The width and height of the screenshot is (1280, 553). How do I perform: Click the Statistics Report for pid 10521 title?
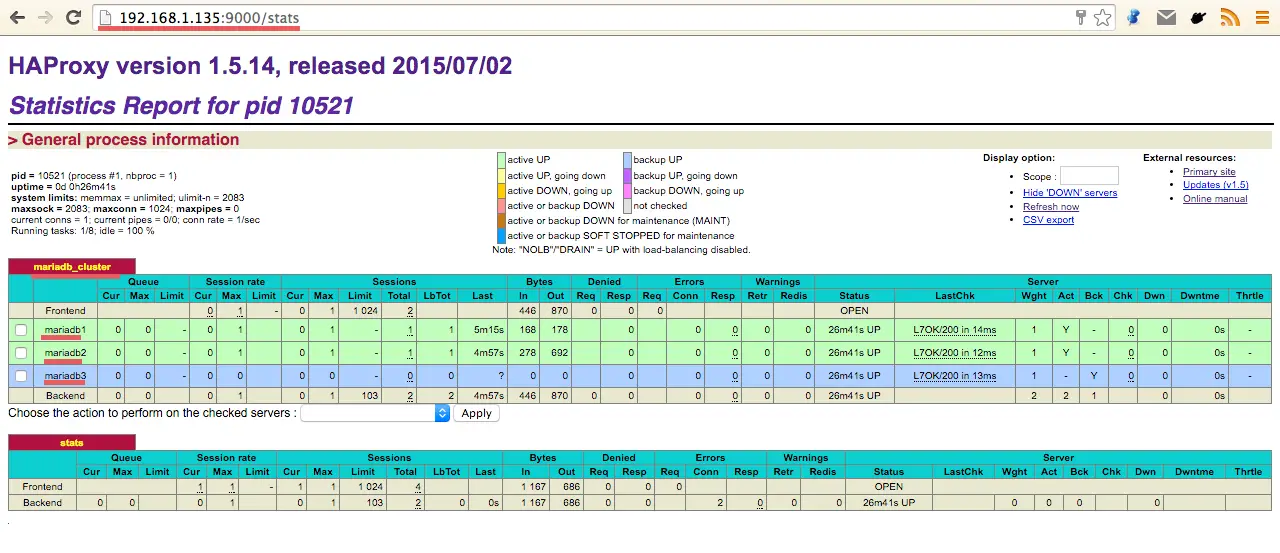click(181, 105)
